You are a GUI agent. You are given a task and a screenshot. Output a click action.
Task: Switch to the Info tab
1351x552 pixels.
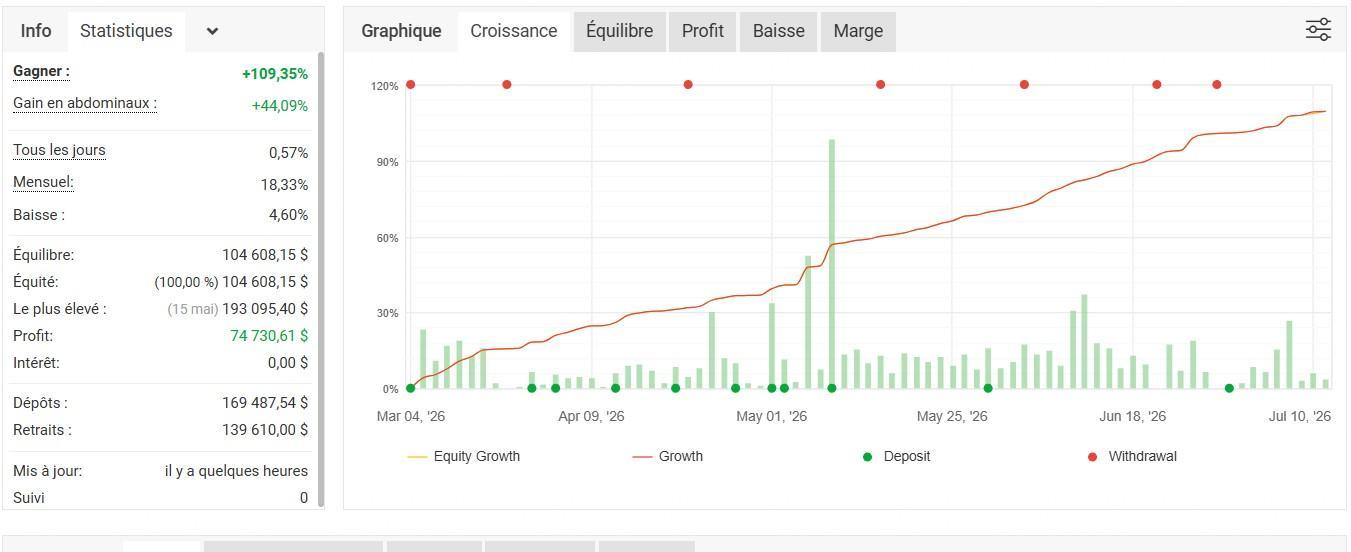click(x=36, y=31)
